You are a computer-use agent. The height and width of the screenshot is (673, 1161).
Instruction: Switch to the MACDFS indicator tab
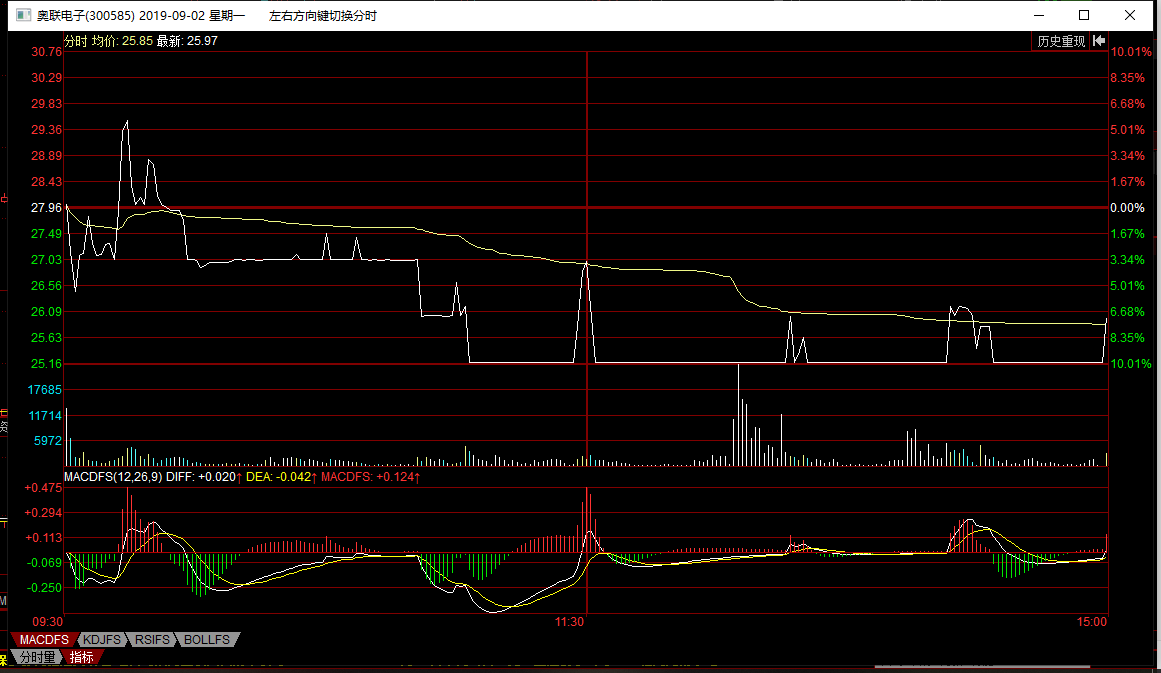click(x=44, y=640)
